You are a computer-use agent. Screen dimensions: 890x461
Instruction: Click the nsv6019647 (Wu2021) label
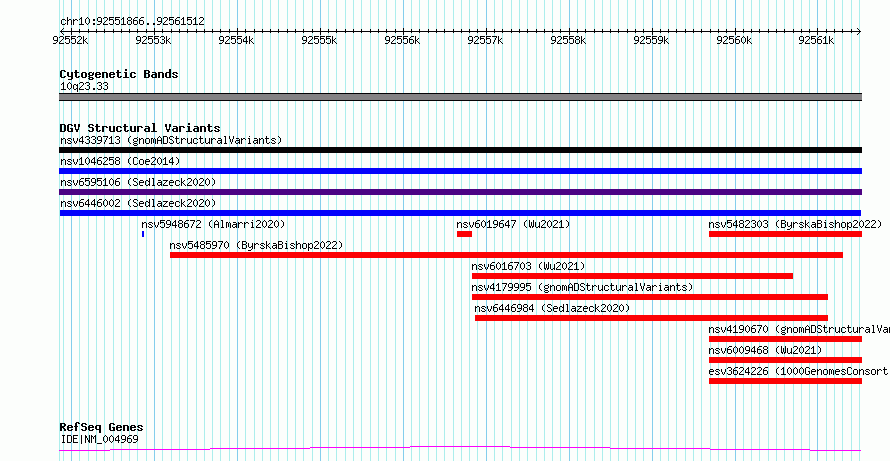513,224
